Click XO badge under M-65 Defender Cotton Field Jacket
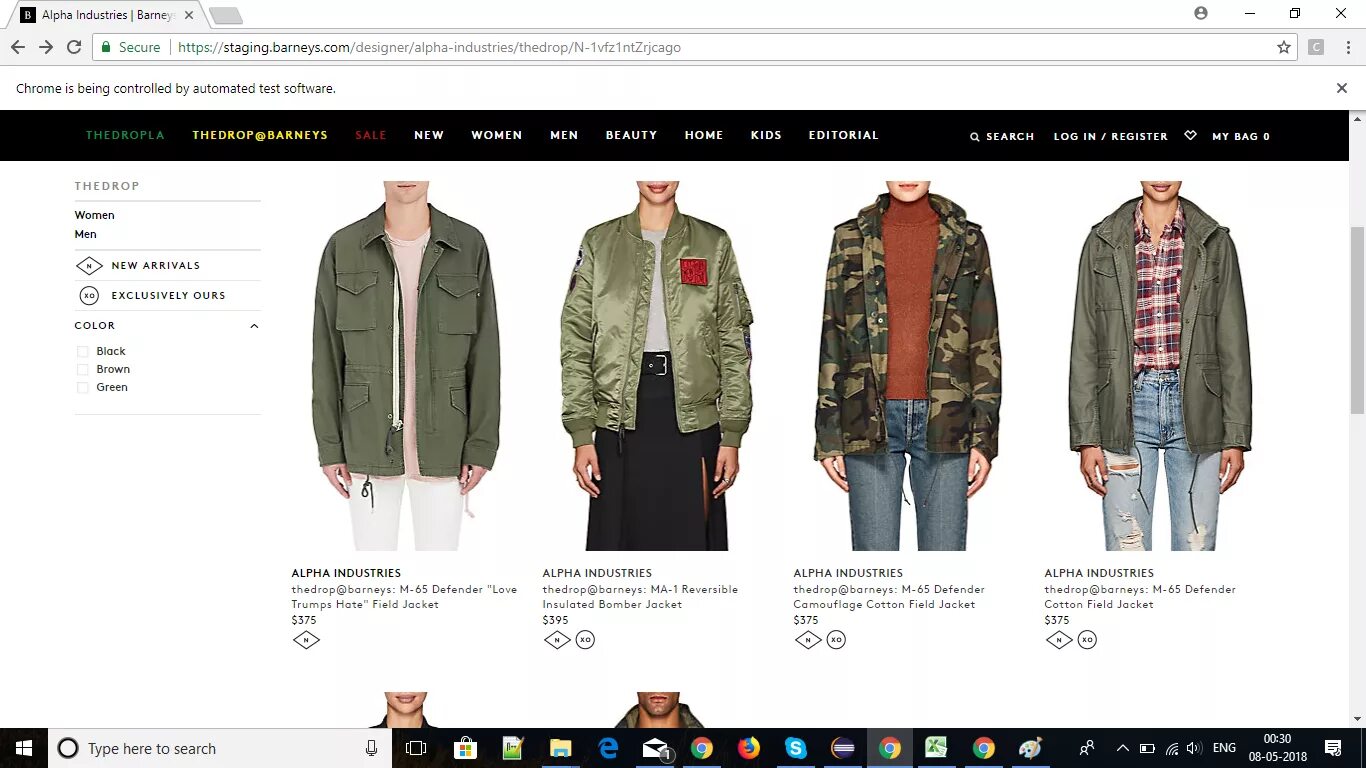 click(1087, 639)
